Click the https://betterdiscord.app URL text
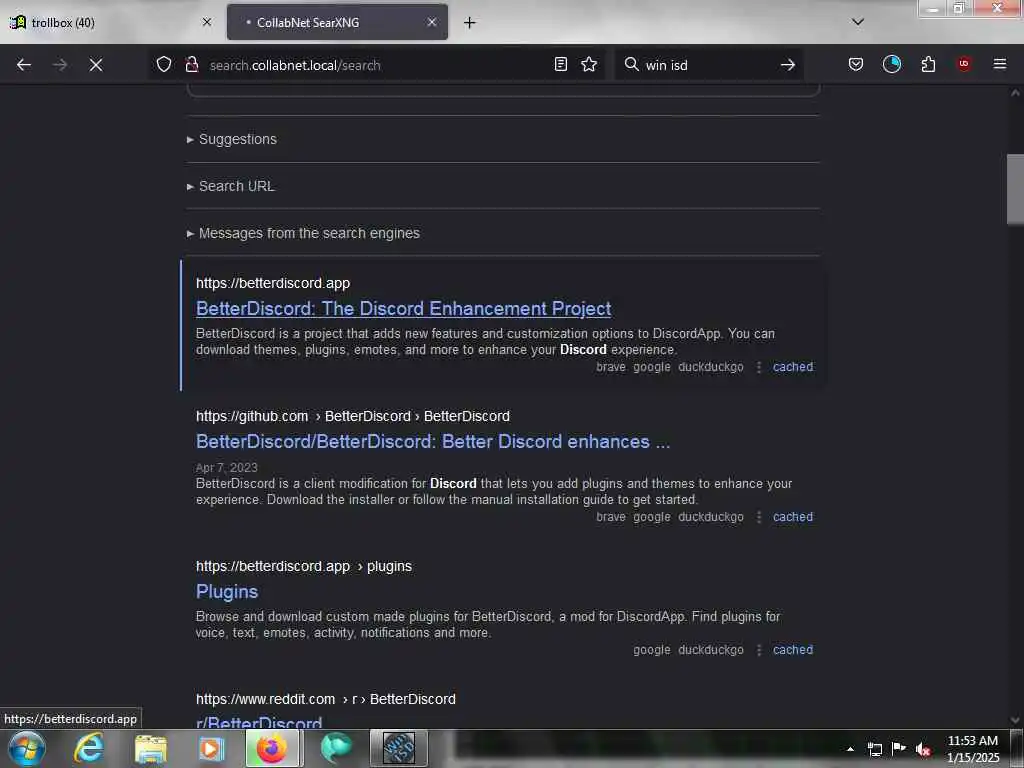1024x768 pixels. [273, 283]
